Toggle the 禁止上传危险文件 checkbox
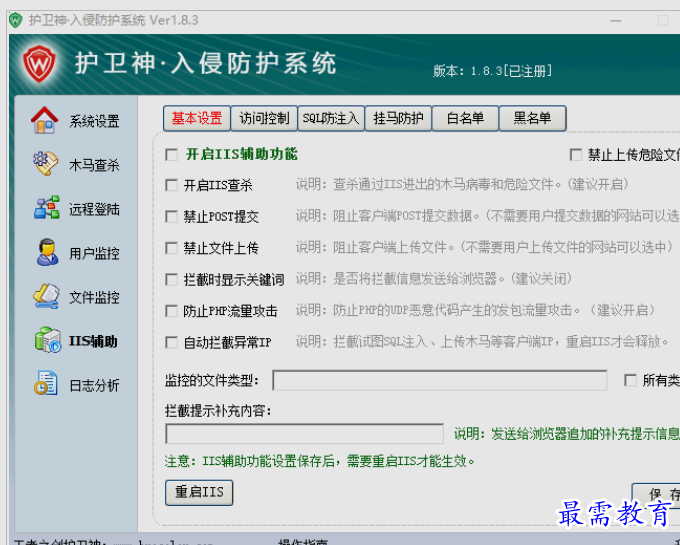This screenshot has height=545, width=680. coord(575,154)
